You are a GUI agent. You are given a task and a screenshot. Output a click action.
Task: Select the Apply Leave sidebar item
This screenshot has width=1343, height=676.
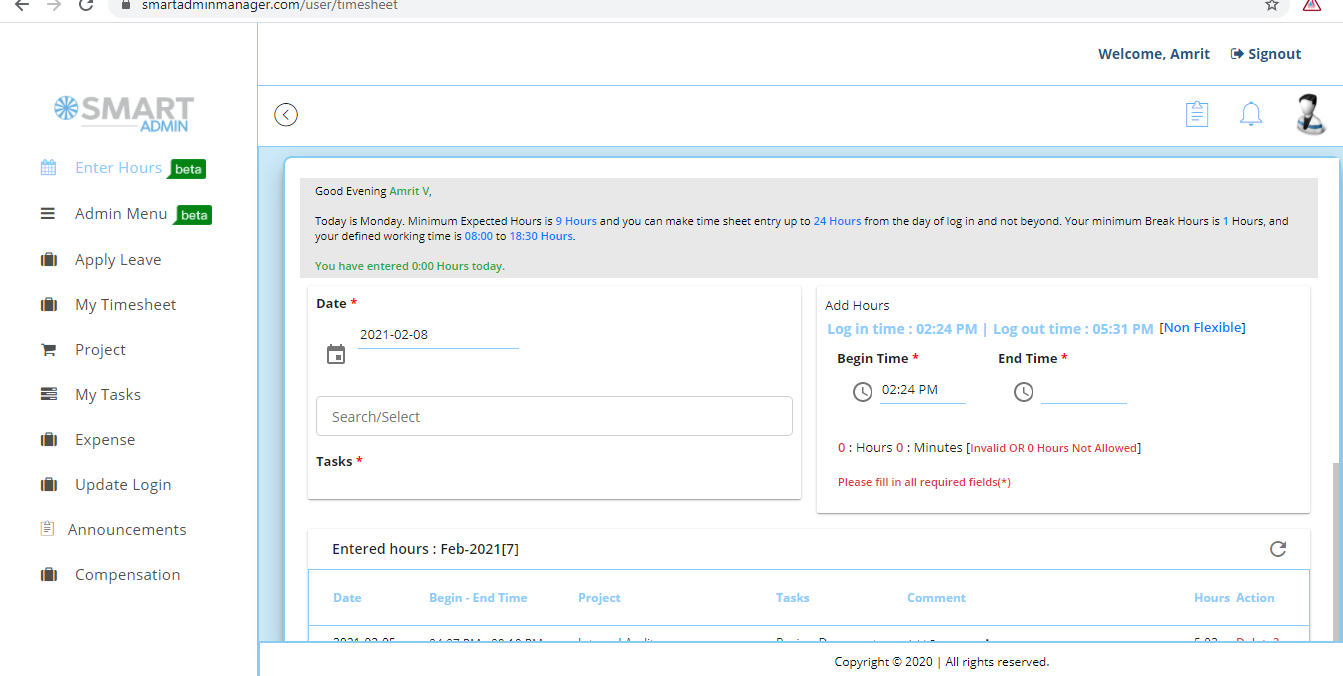[117, 259]
